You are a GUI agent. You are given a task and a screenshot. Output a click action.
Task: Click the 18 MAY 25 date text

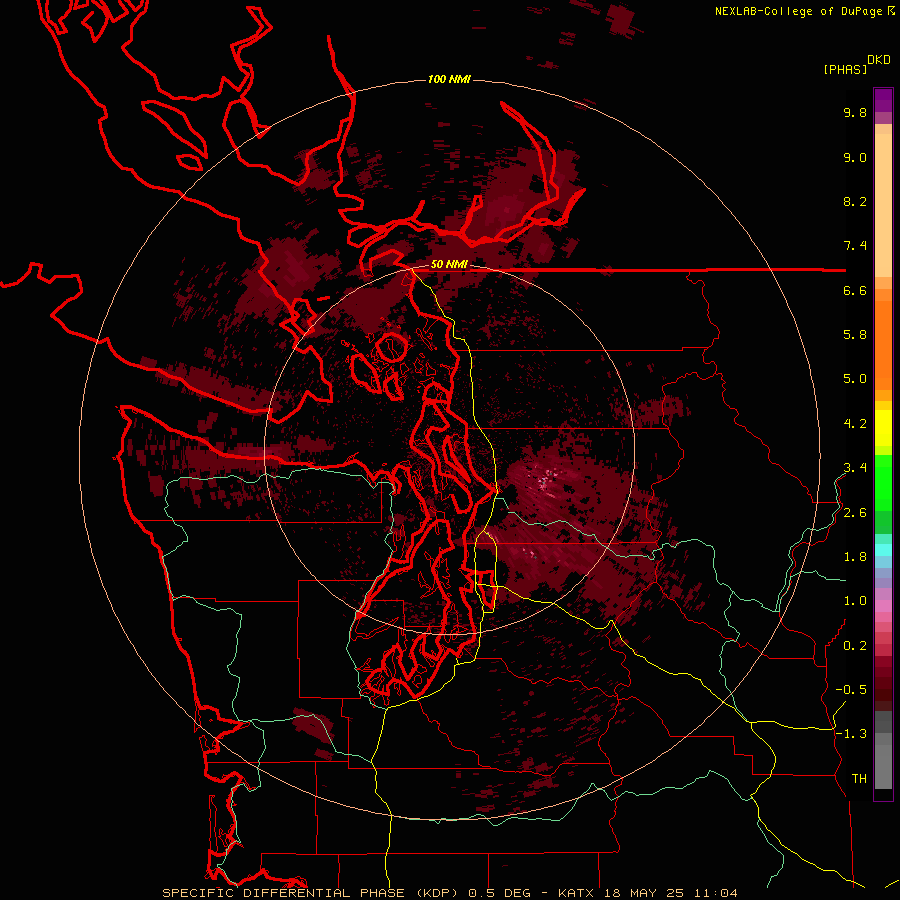[645, 893]
